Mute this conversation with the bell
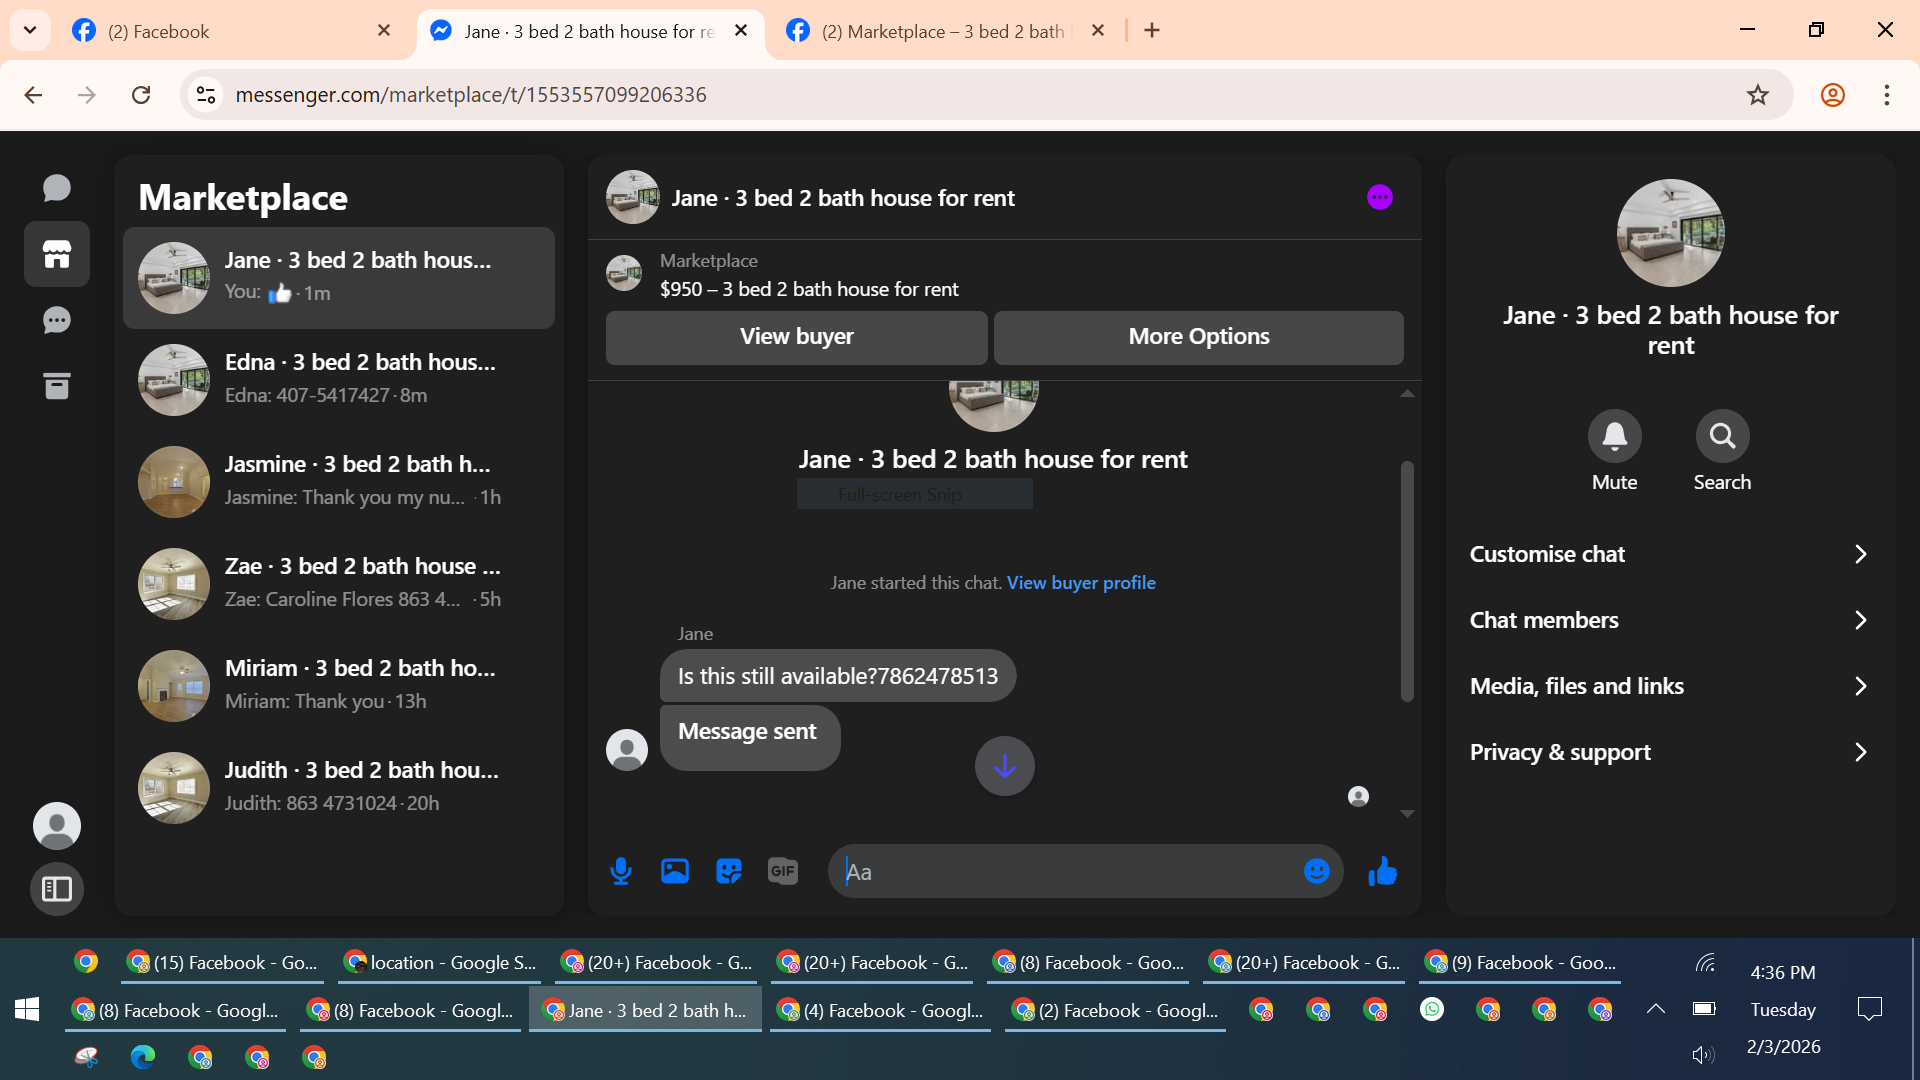This screenshot has height=1080, width=1920. click(1615, 436)
